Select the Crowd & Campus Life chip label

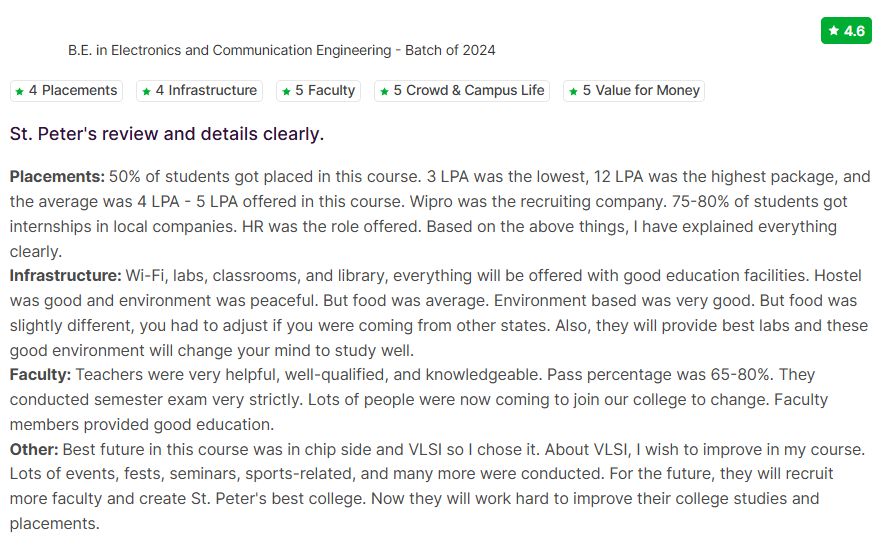[x=469, y=90]
